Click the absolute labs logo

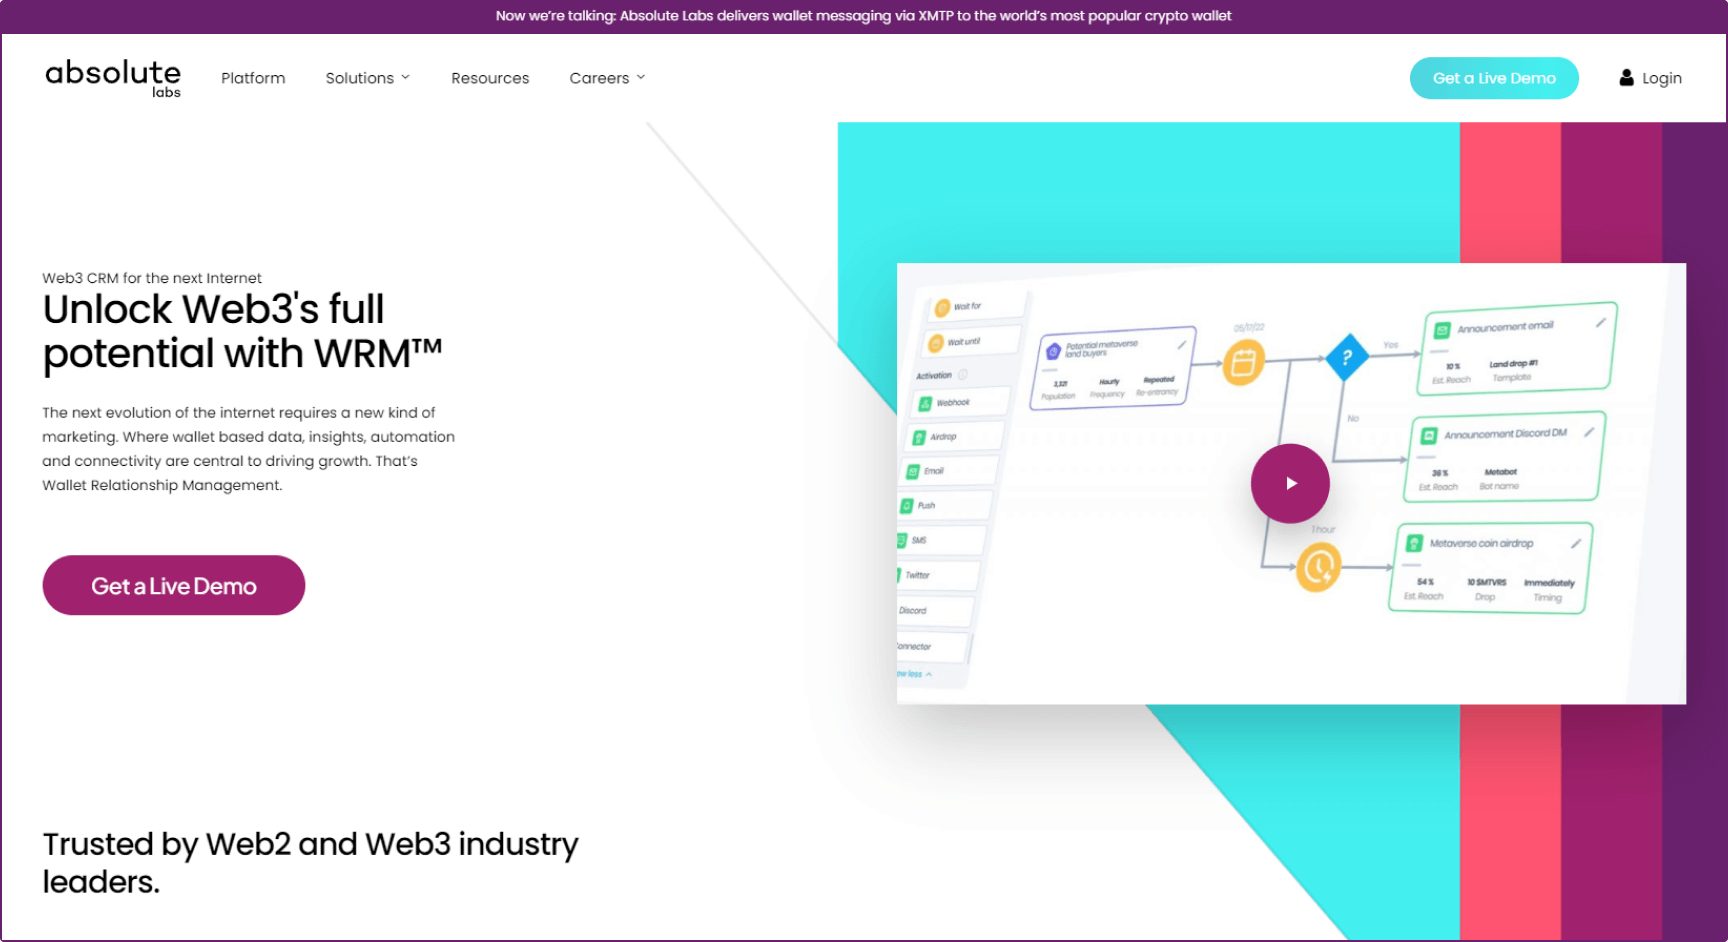[112, 77]
